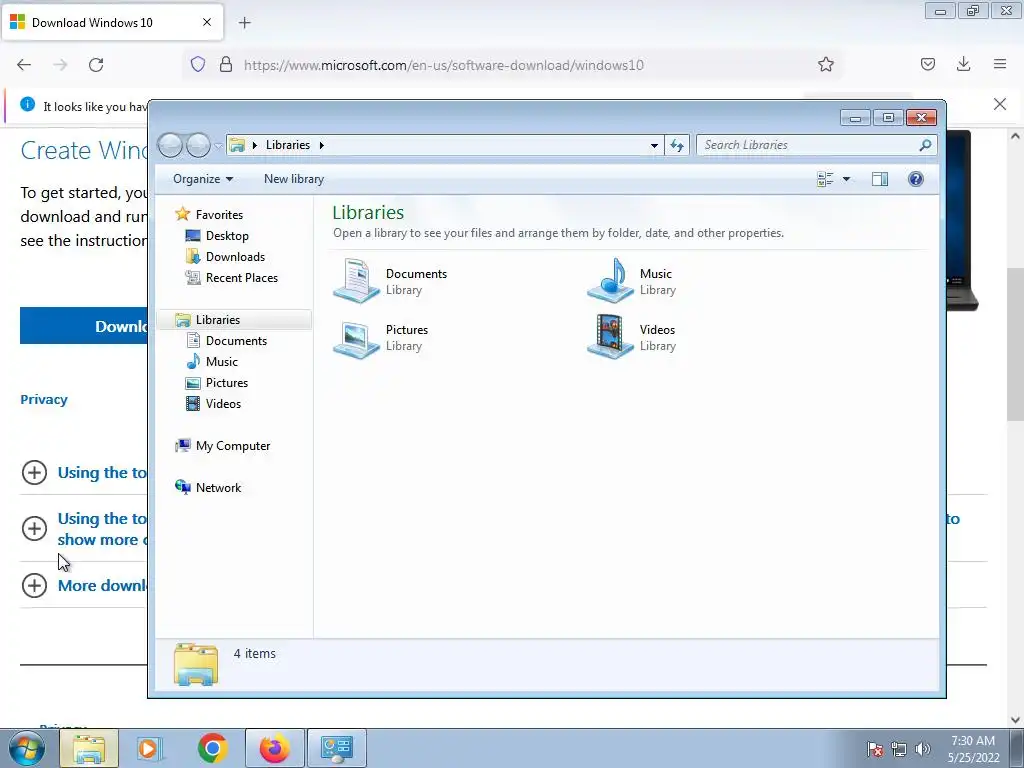1024x768 pixels.
Task: Open the Windows Start button
Action: point(27,748)
